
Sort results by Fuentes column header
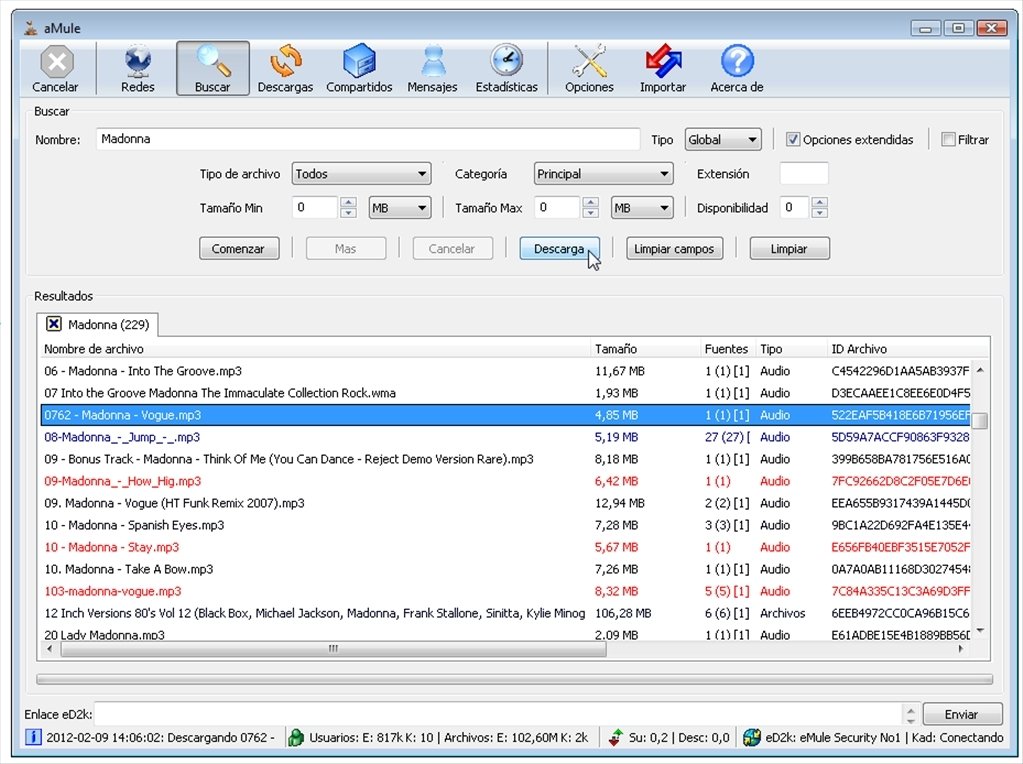click(x=727, y=349)
